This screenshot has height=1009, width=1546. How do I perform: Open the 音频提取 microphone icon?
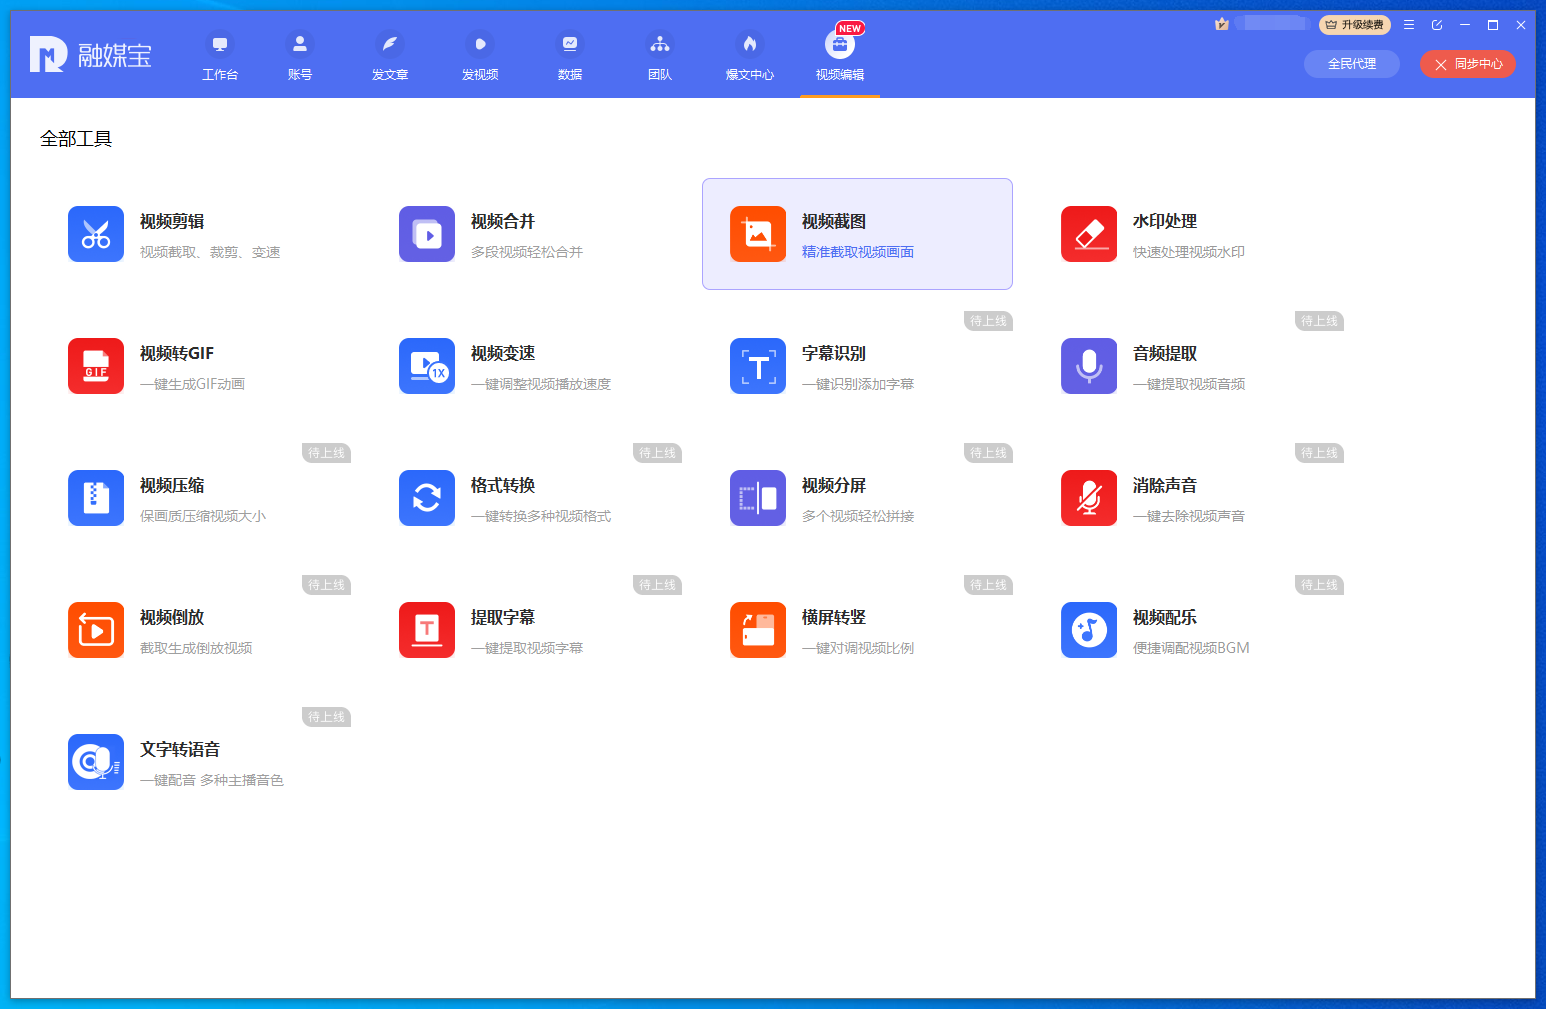(1089, 366)
